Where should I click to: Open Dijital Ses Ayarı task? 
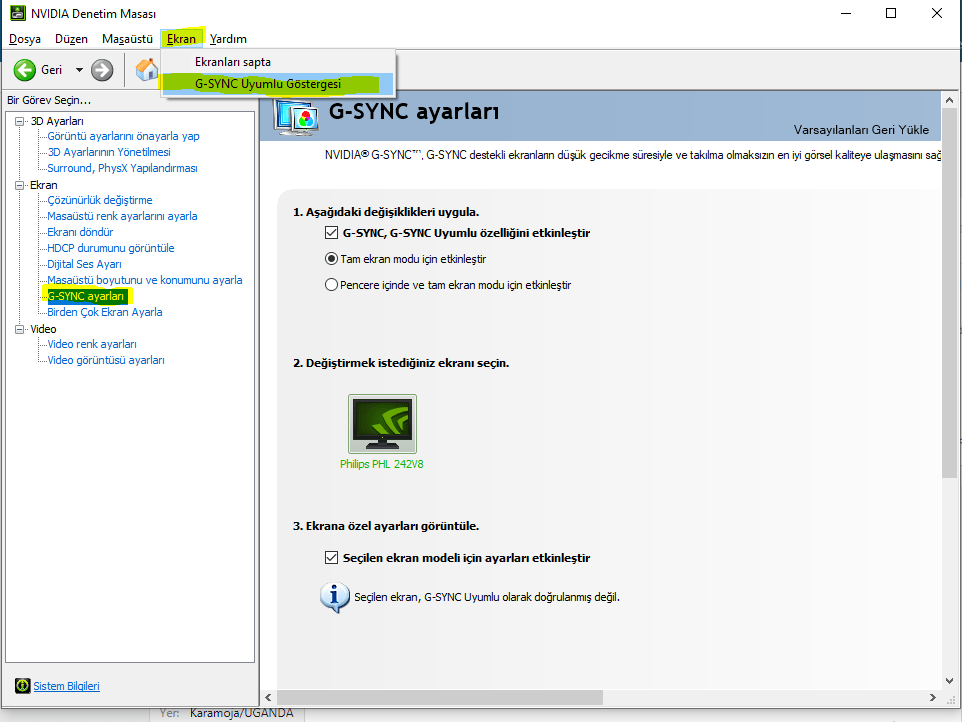[85, 264]
